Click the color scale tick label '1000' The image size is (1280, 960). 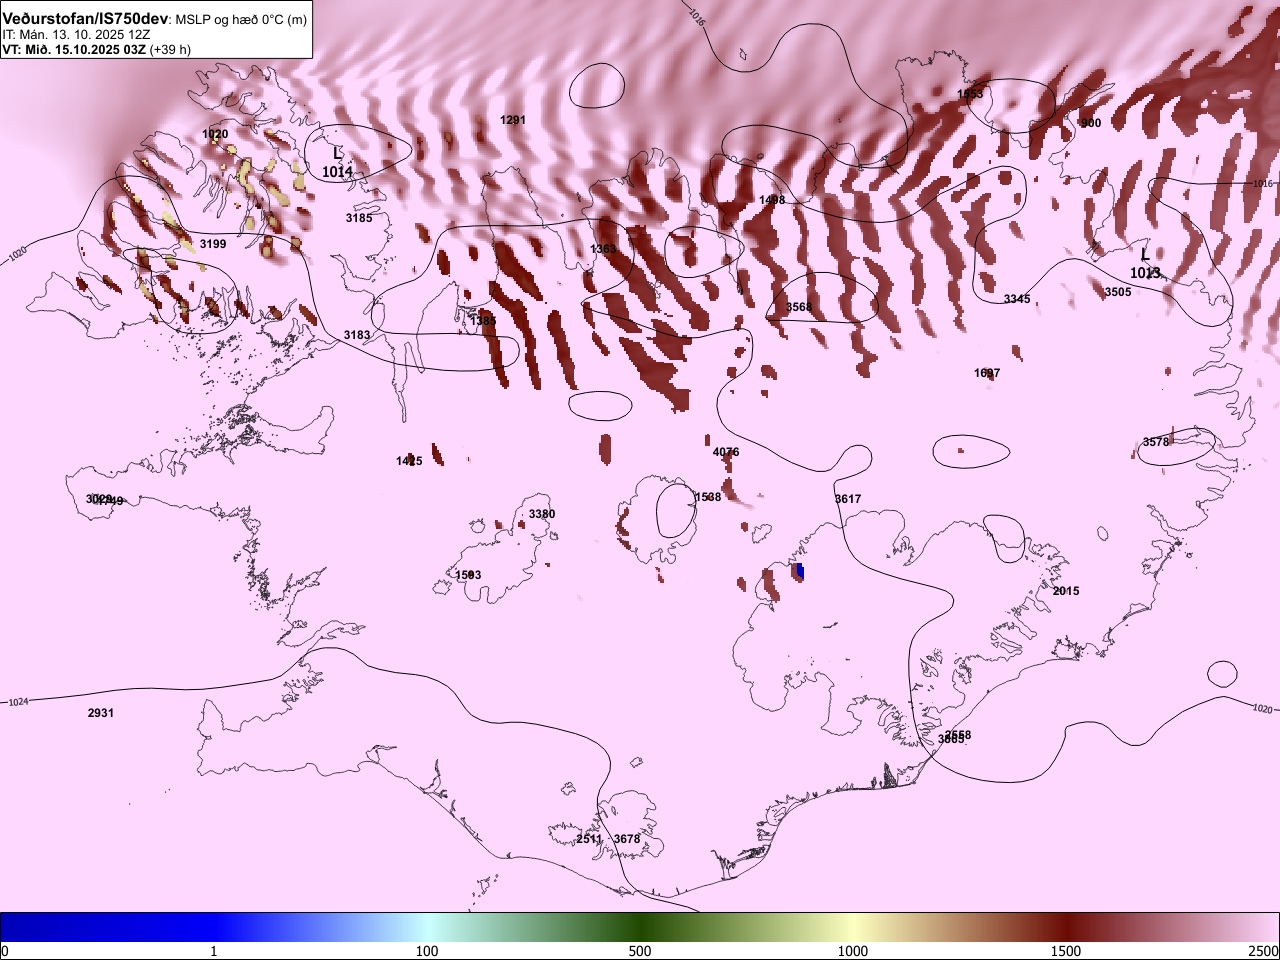pos(853,951)
